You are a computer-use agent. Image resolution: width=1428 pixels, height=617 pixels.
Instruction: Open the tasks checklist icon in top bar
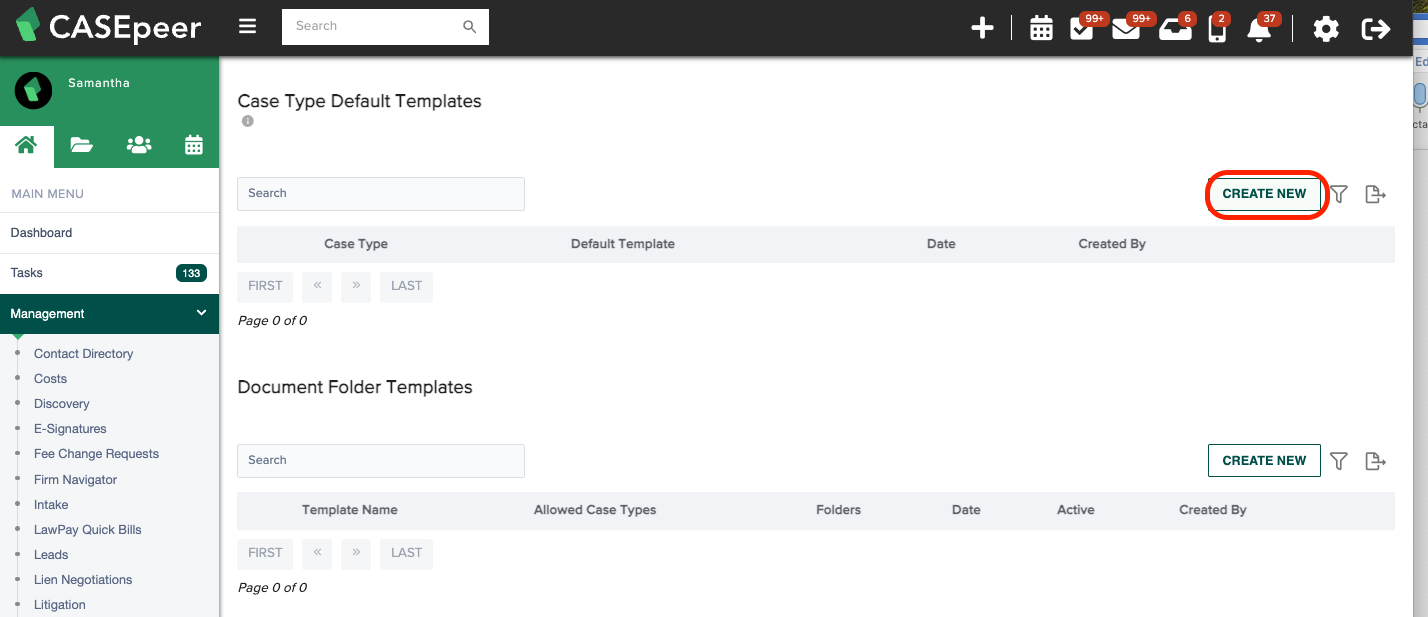click(1082, 30)
